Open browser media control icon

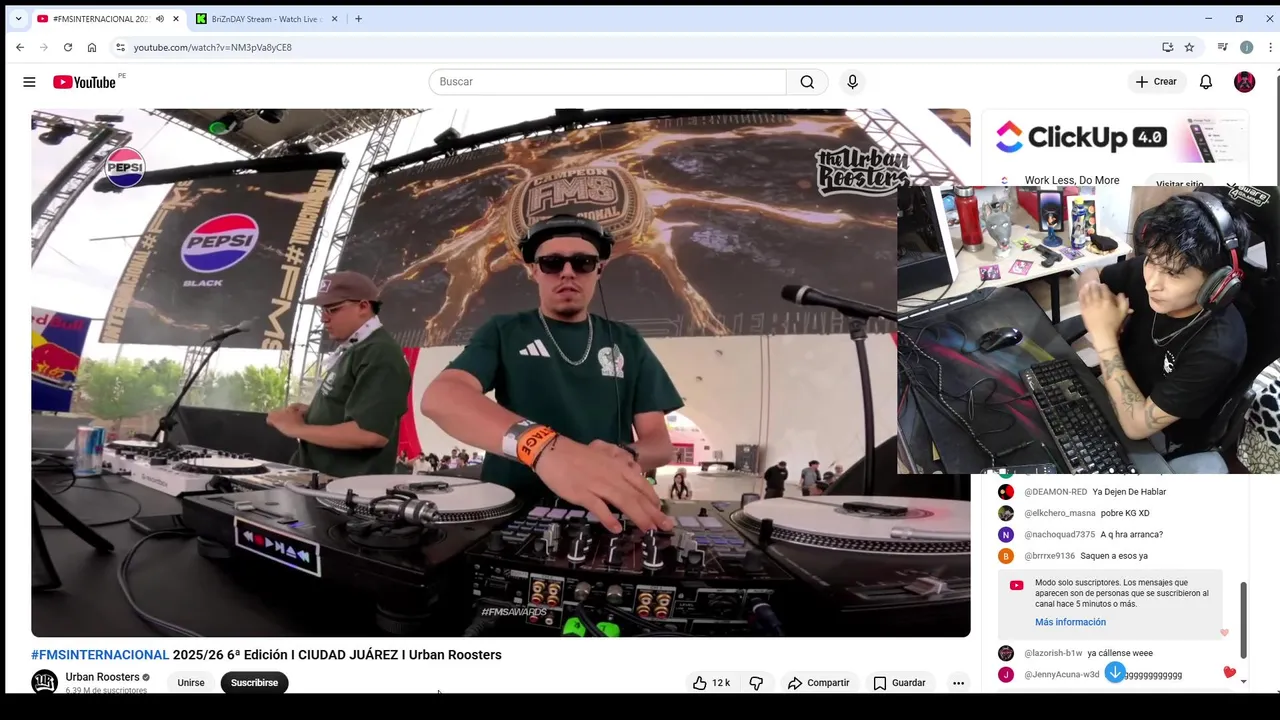pyautogui.click(x=1222, y=47)
